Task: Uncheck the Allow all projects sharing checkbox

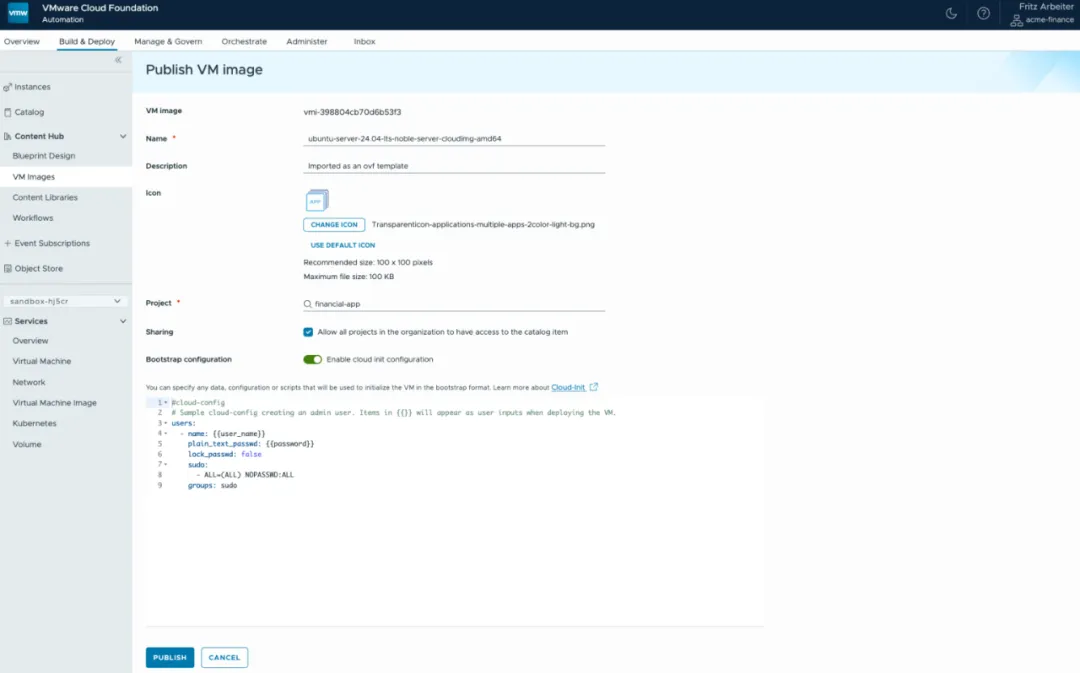Action: (x=308, y=332)
